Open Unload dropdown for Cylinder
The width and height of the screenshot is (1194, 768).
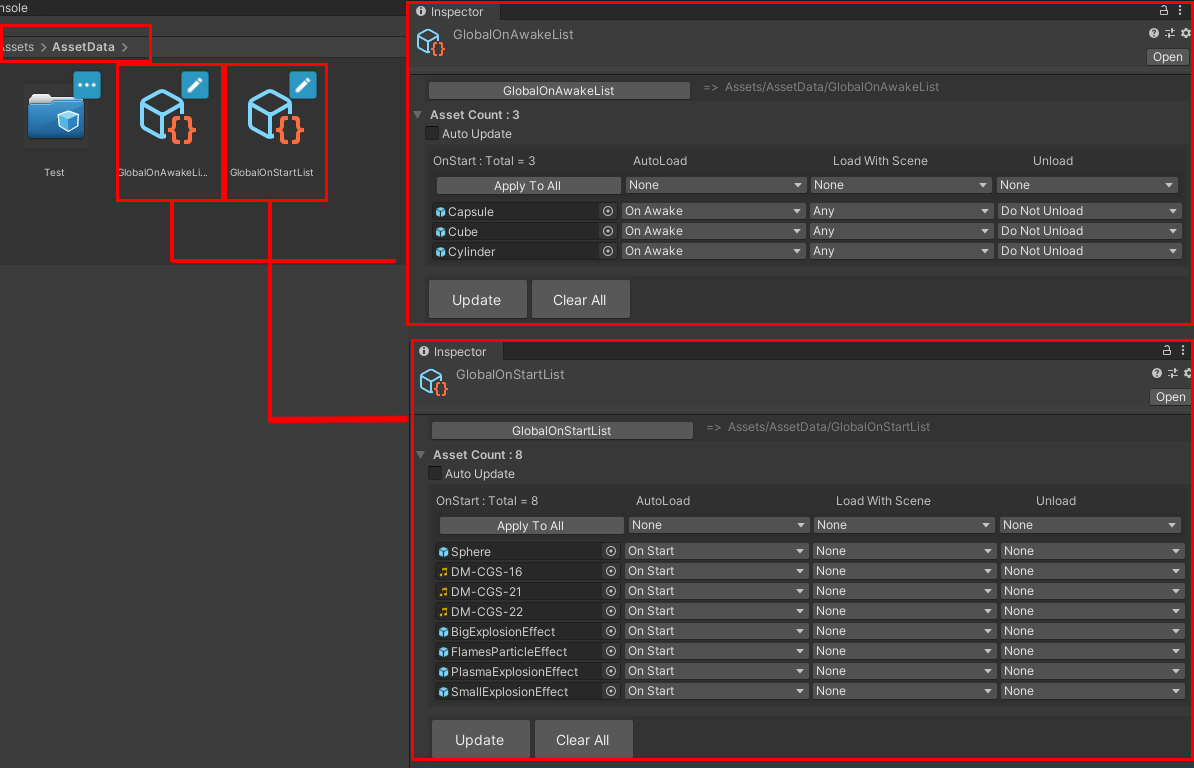[x=1088, y=252]
